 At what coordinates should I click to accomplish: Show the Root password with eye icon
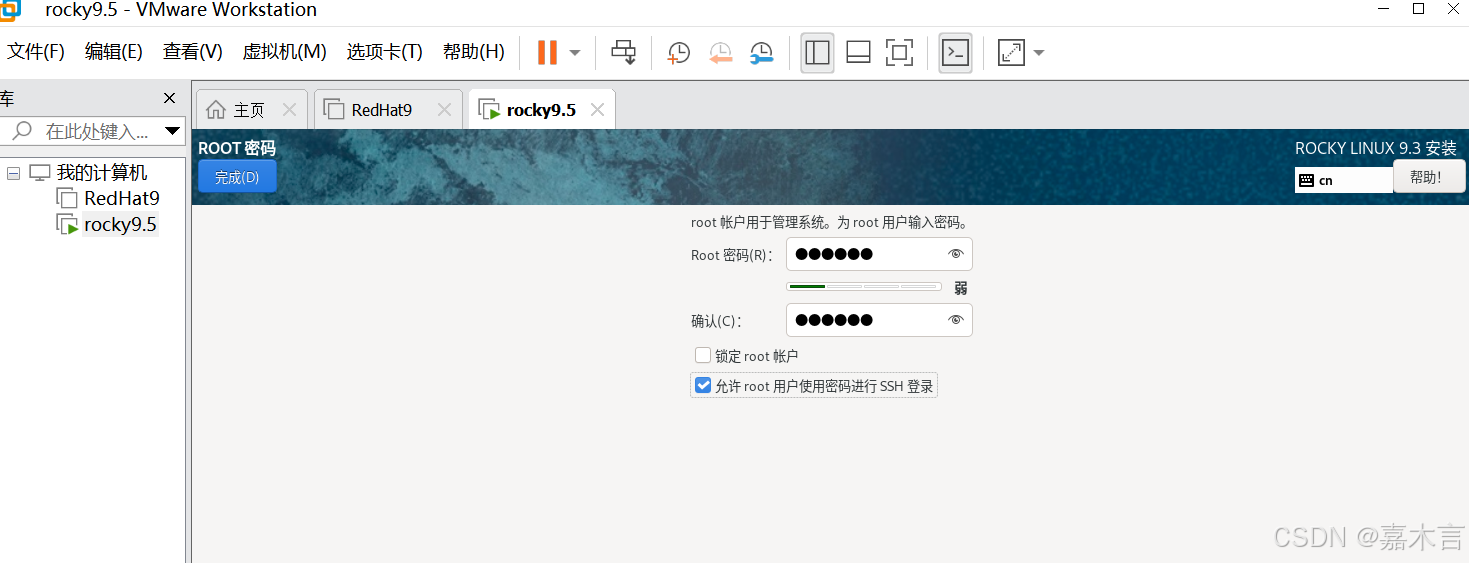pyautogui.click(x=956, y=254)
